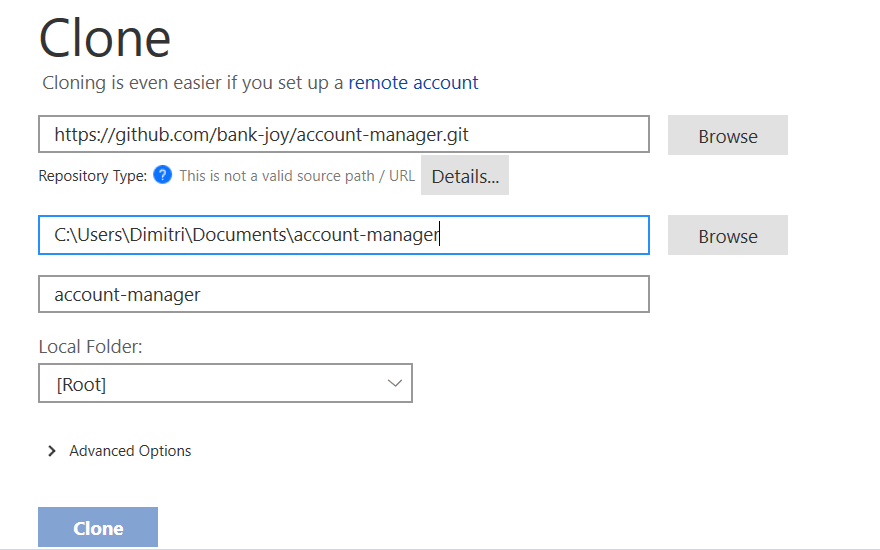
Task: Open the [Root] Local Folder dropdown
Action: [x=225, y=383]
